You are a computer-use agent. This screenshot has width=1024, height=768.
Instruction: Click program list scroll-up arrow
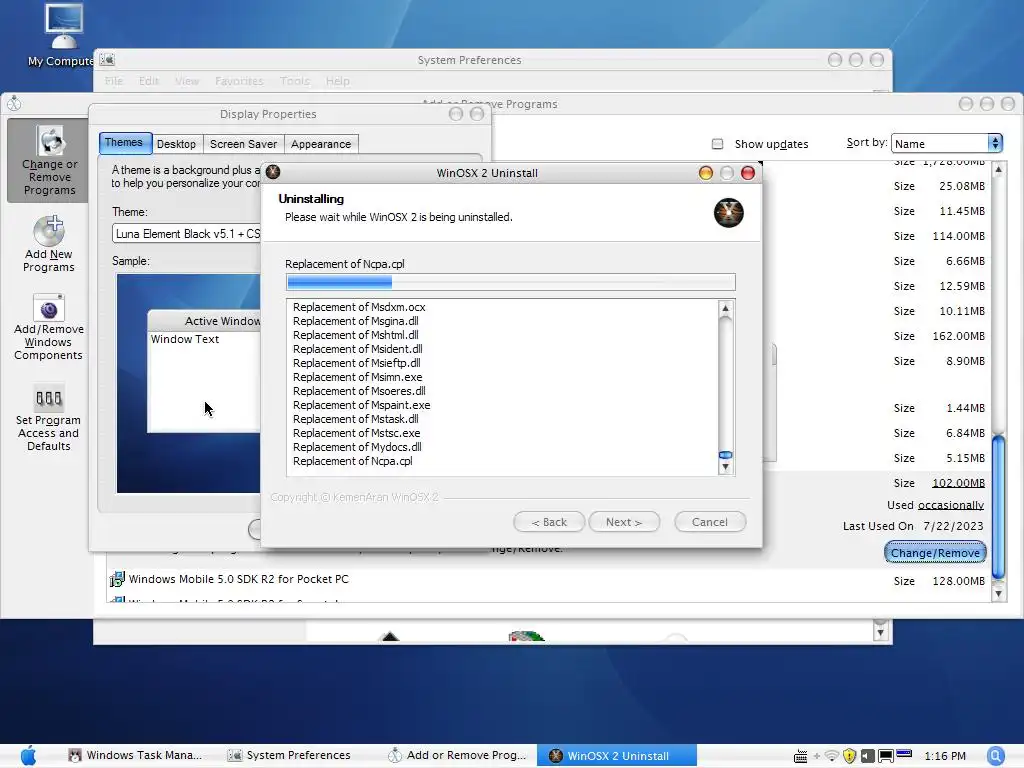coord(998,170)
